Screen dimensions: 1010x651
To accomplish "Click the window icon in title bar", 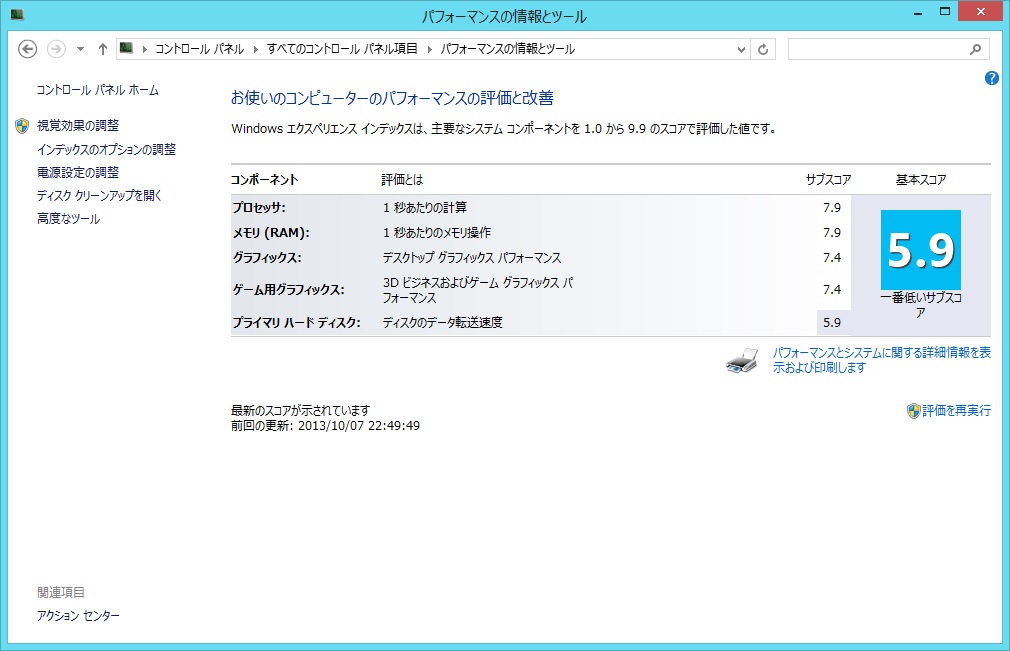I will click(17, 14).
